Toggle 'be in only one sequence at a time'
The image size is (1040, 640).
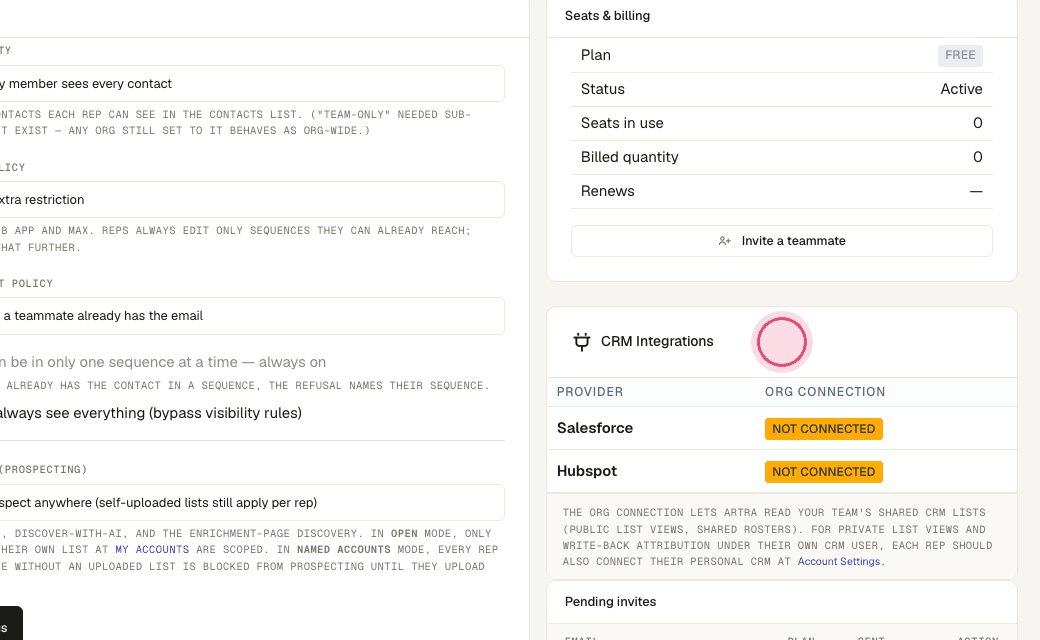(163, 362)
